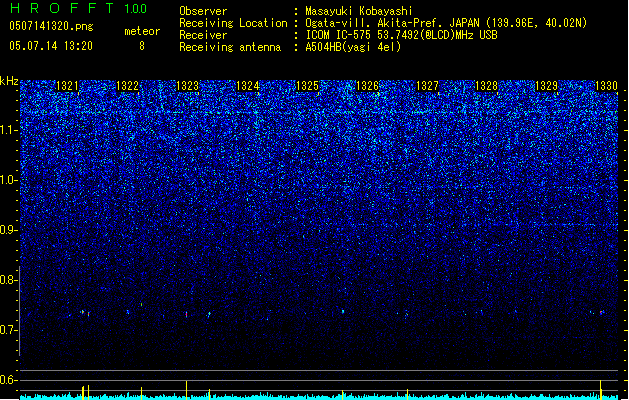Click the kHz axis unit label
The image size is (629, 400).
coord(9,81)
